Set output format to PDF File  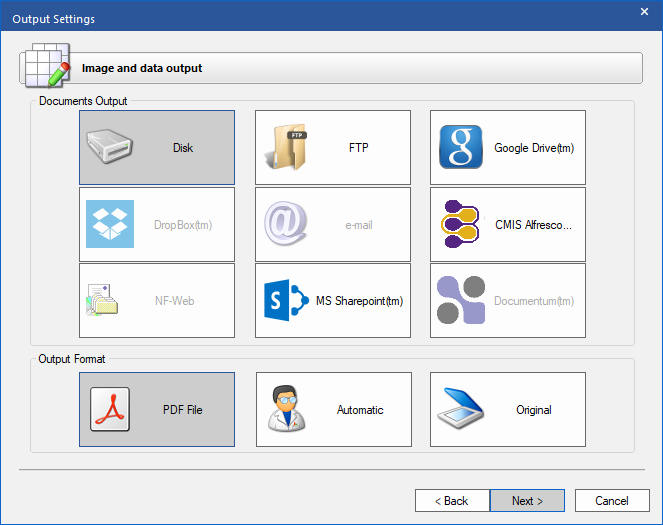point(183,410)
